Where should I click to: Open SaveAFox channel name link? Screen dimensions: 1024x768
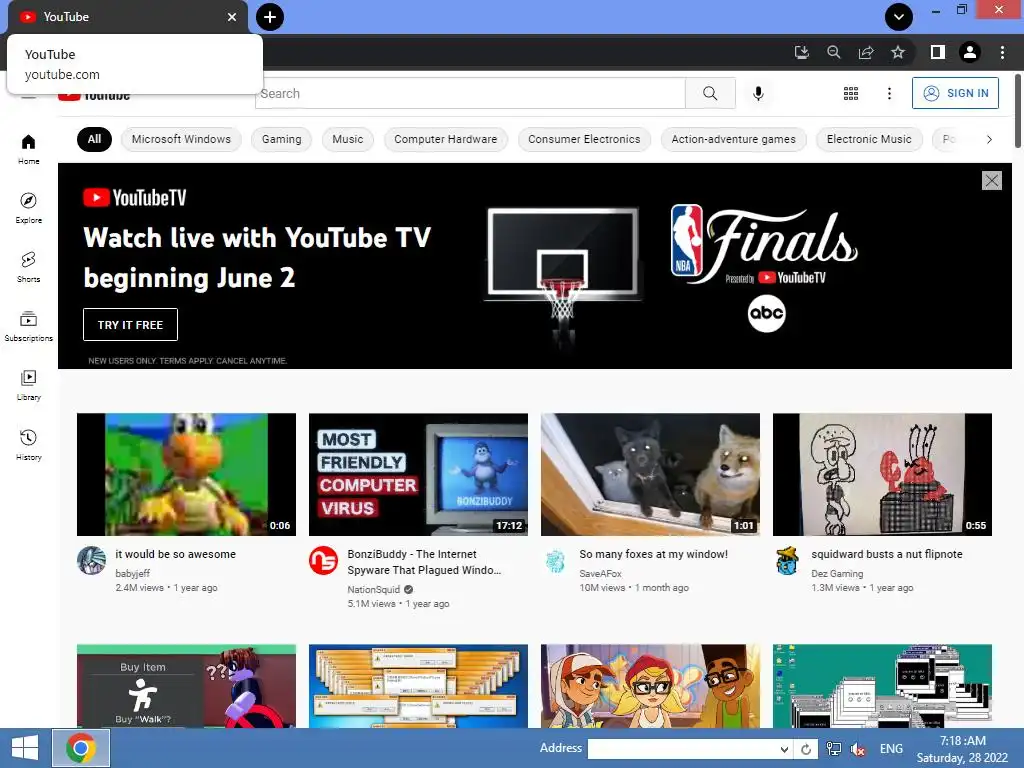coord(600,573)
